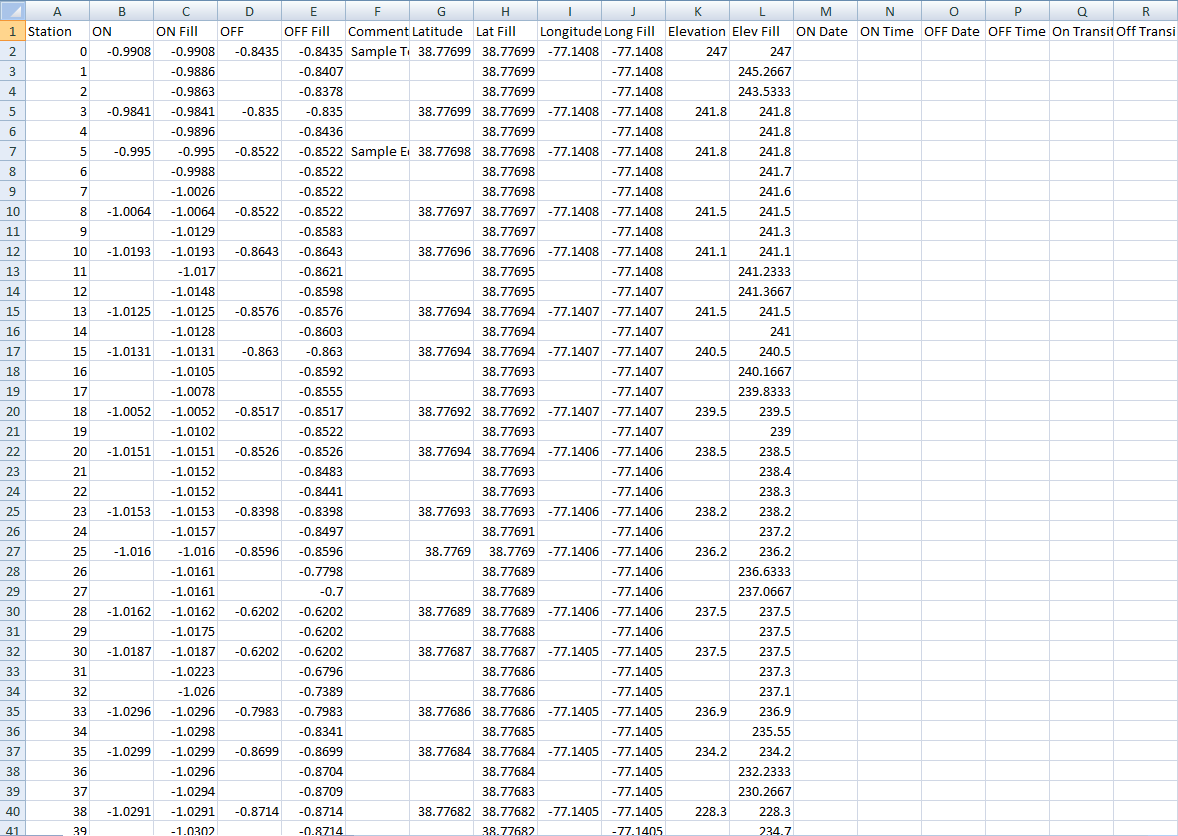Select the Comment cell in row 2
This screenshot has height=836, width=1178.
point(378,51)
